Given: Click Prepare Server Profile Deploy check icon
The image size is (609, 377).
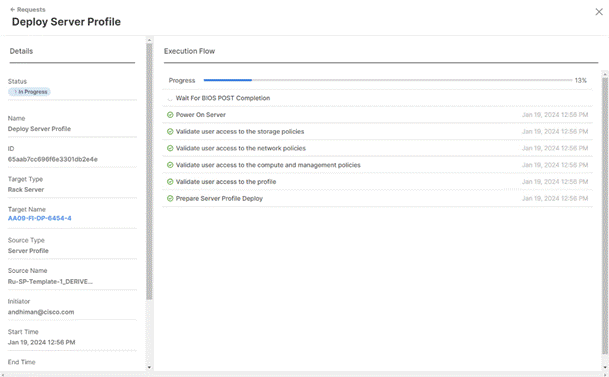Looking at the screenshot, I should 170,198.
